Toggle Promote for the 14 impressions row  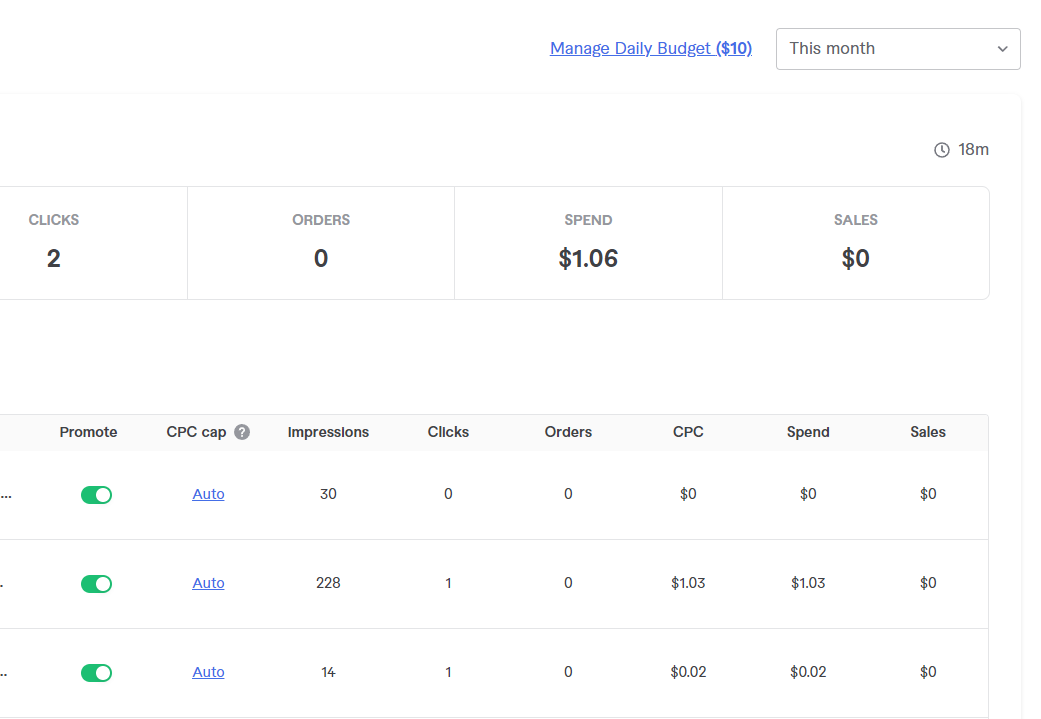(x=96, y=673)
